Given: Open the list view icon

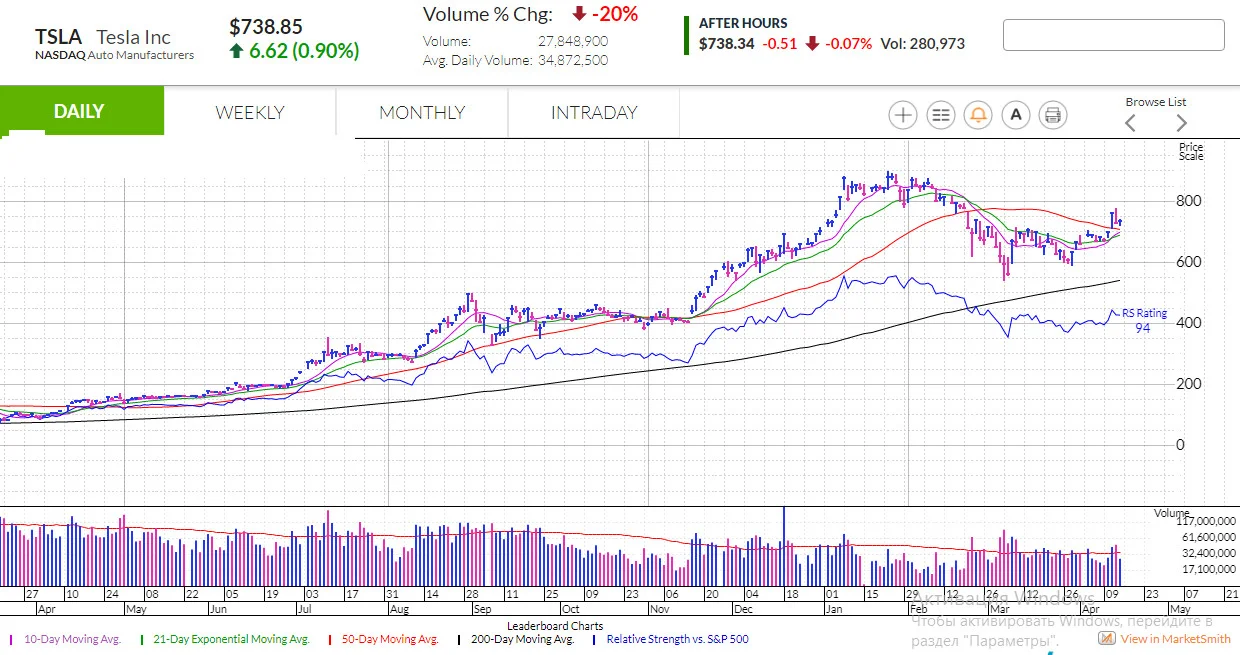Looking at the screenshot, I should point(941,115).
